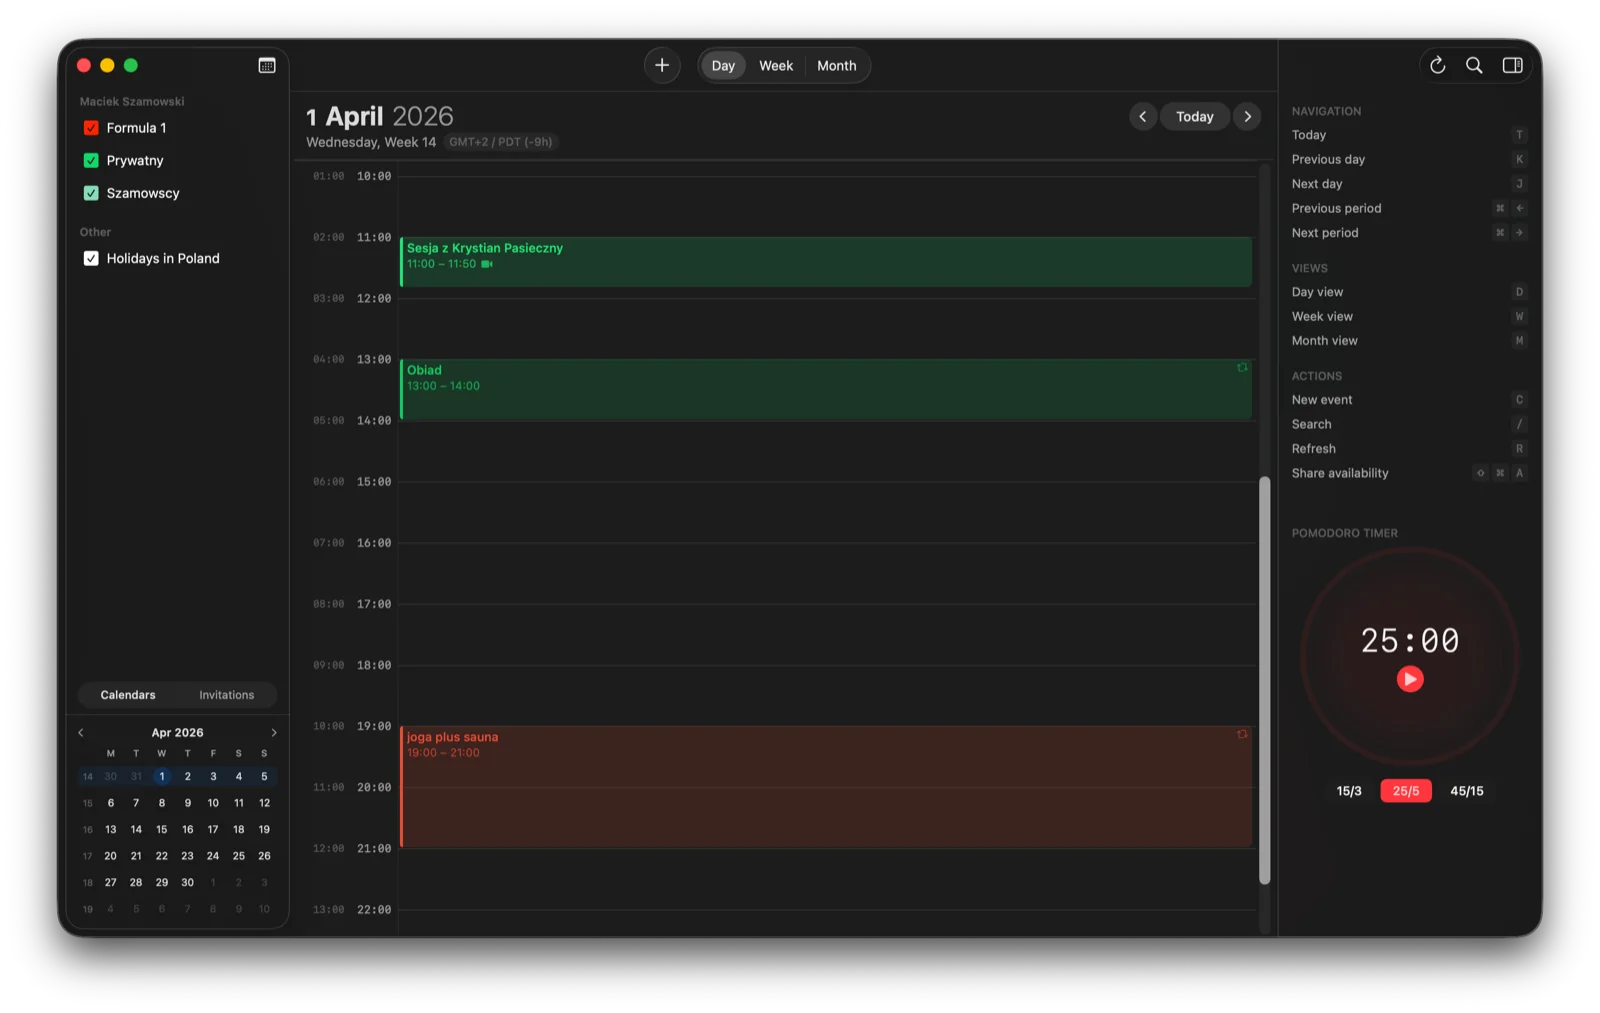Click the calendar icon above the sidebar

point(266,64)
